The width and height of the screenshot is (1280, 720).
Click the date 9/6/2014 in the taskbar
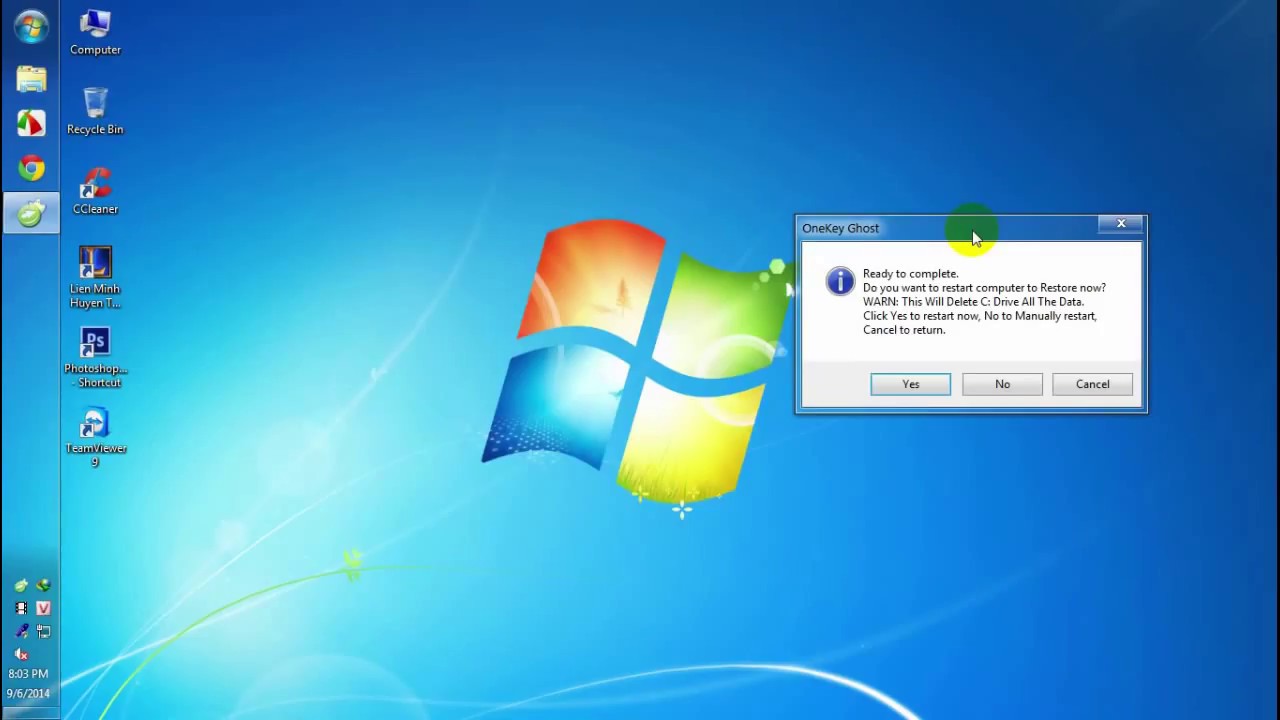(x=28, y=693)
